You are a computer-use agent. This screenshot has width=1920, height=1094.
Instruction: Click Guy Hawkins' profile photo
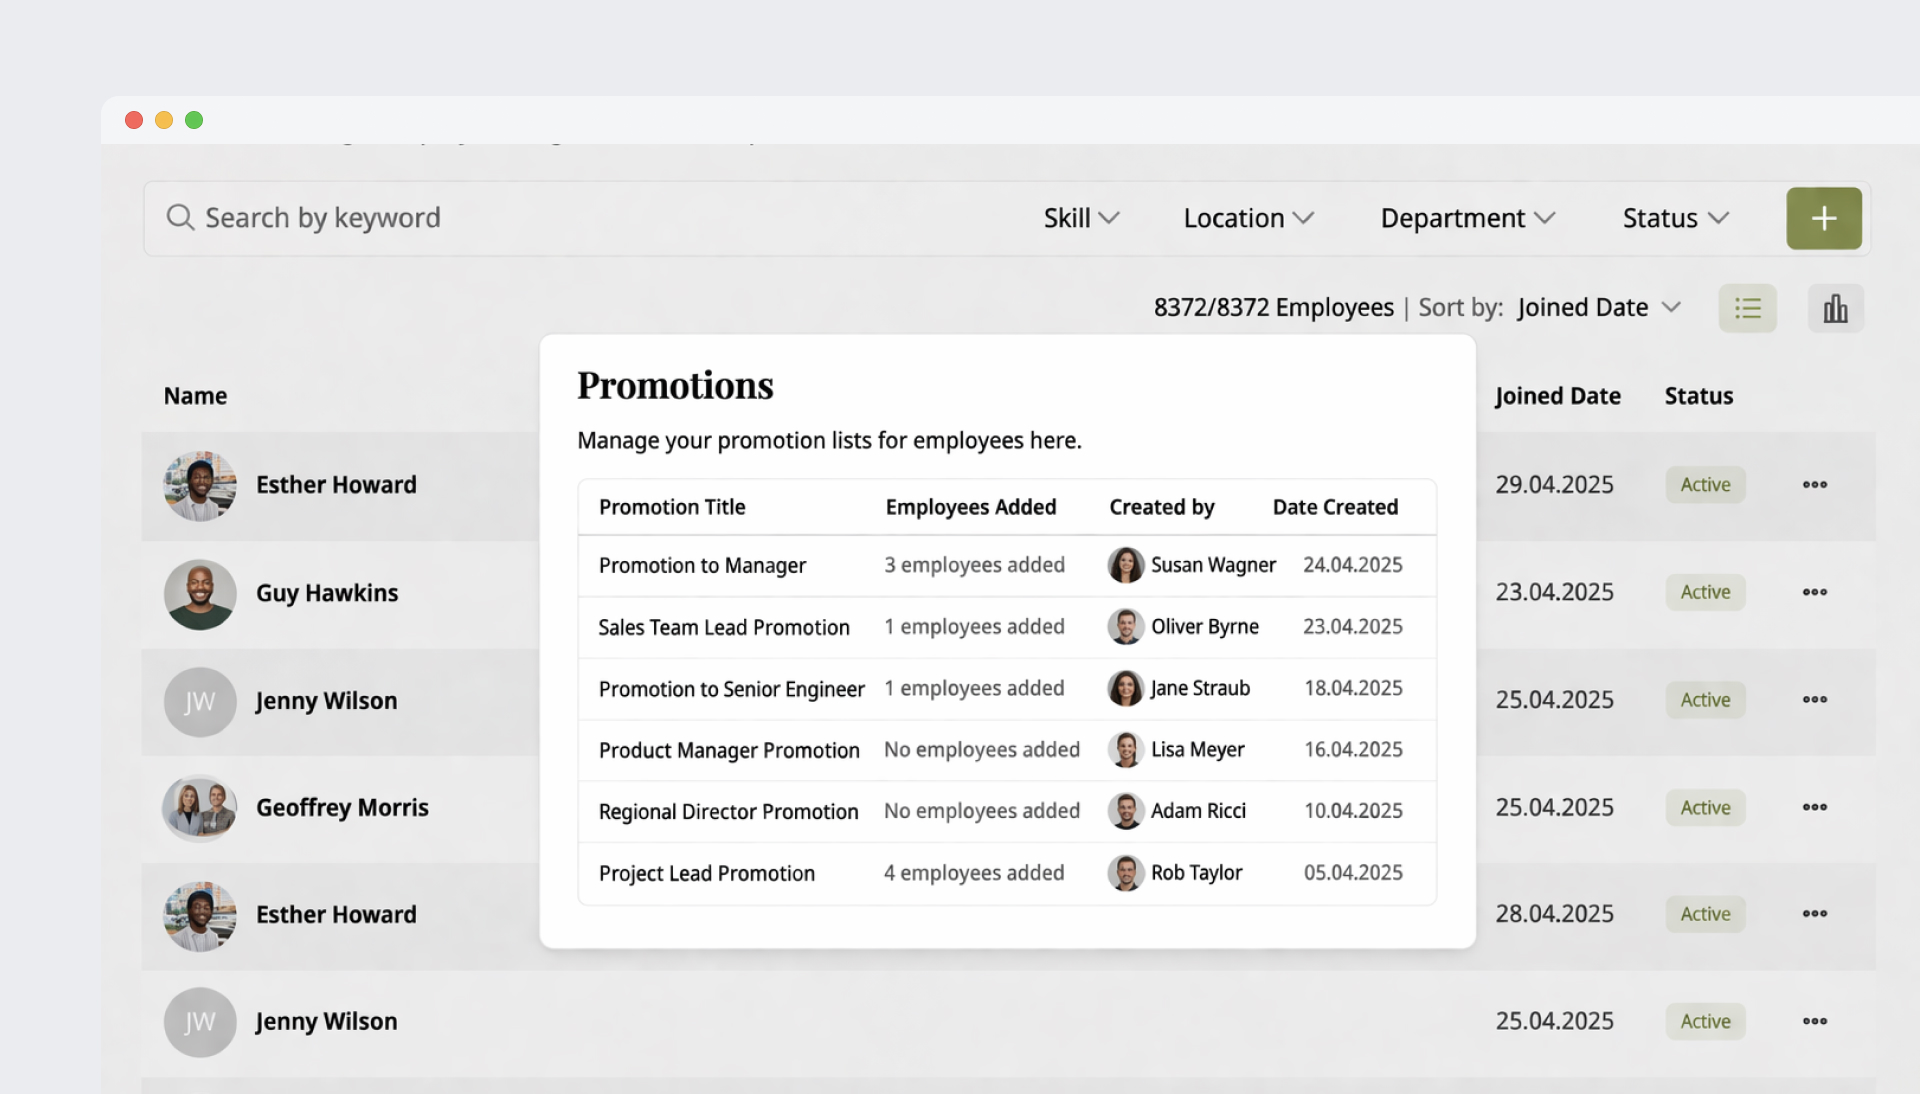pyautogui.click(x=200, y=594)
